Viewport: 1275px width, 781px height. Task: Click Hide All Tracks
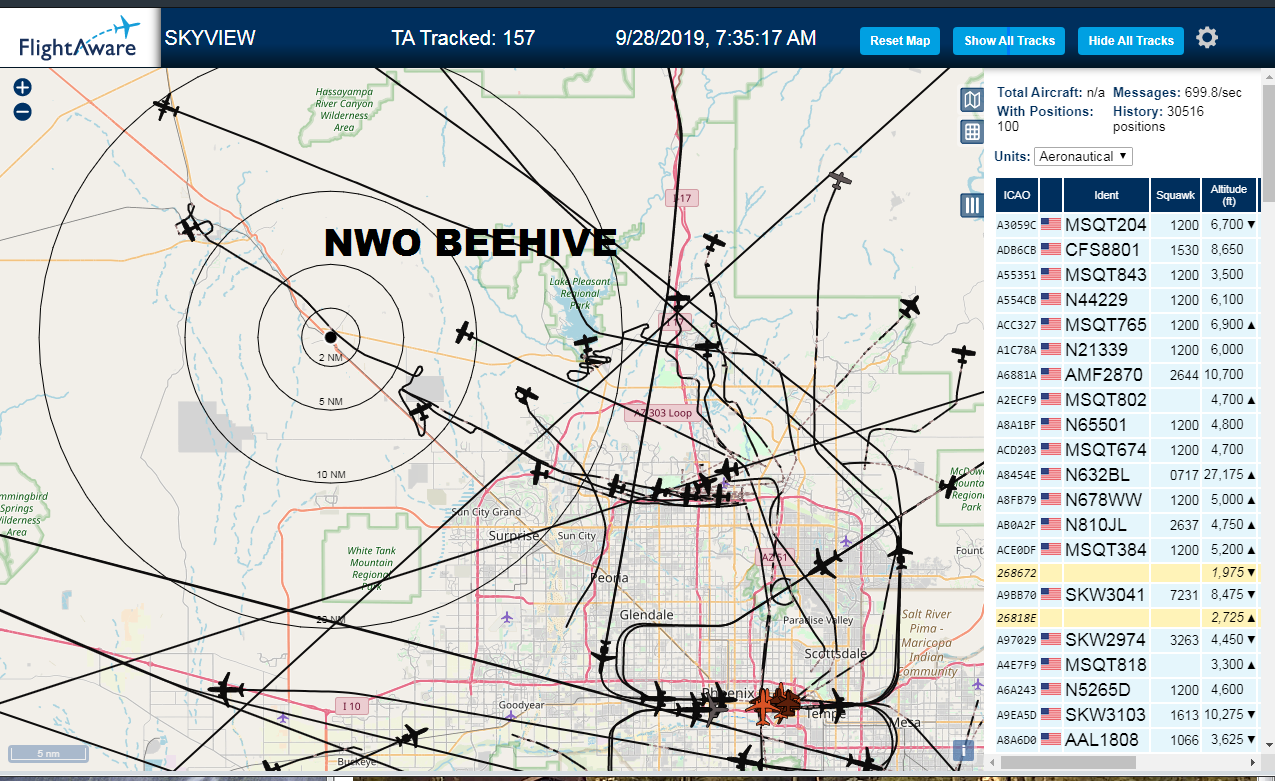click(1131, 41)
